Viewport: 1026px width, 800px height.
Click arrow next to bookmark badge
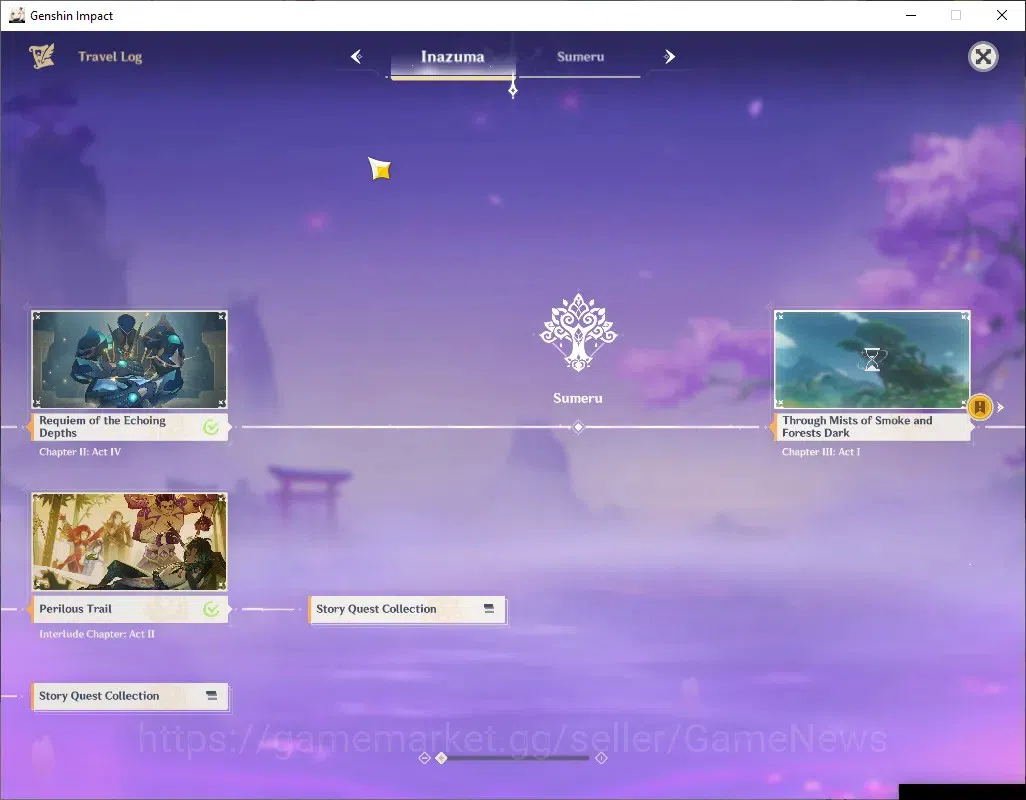coord(1000,407)
